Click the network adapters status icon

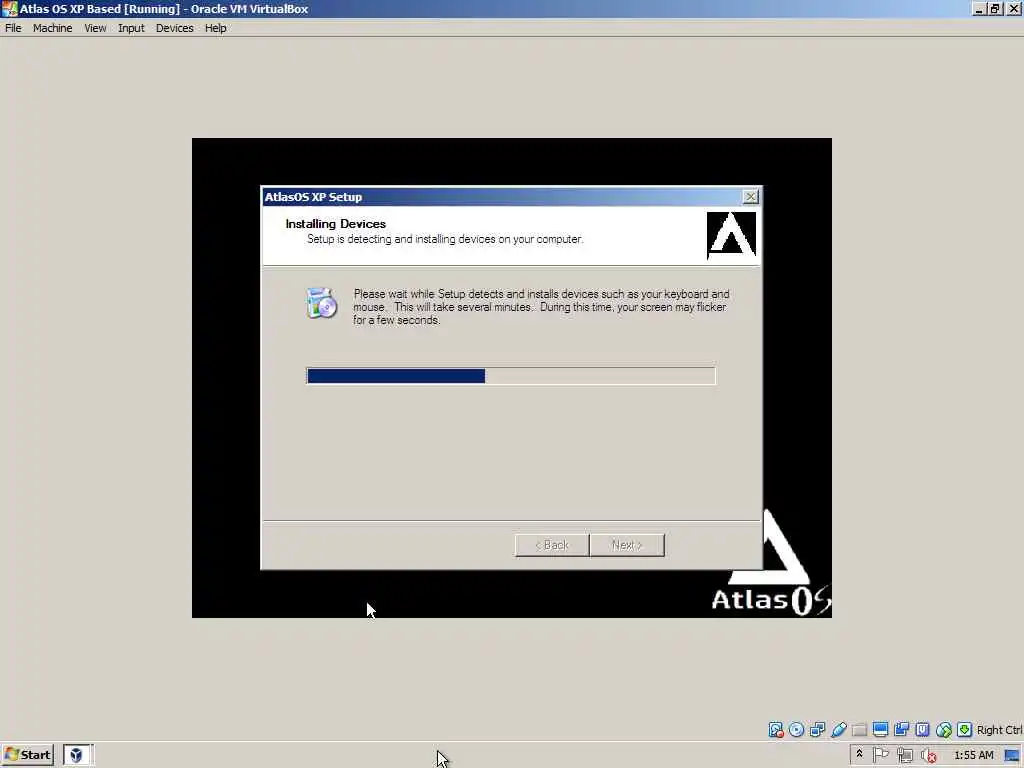817,729
